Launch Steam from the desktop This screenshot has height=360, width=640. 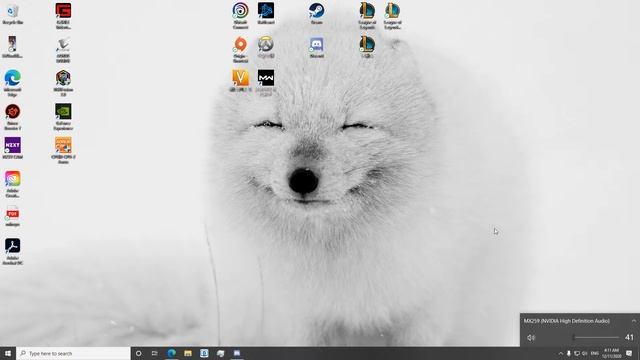click(316, 13)
